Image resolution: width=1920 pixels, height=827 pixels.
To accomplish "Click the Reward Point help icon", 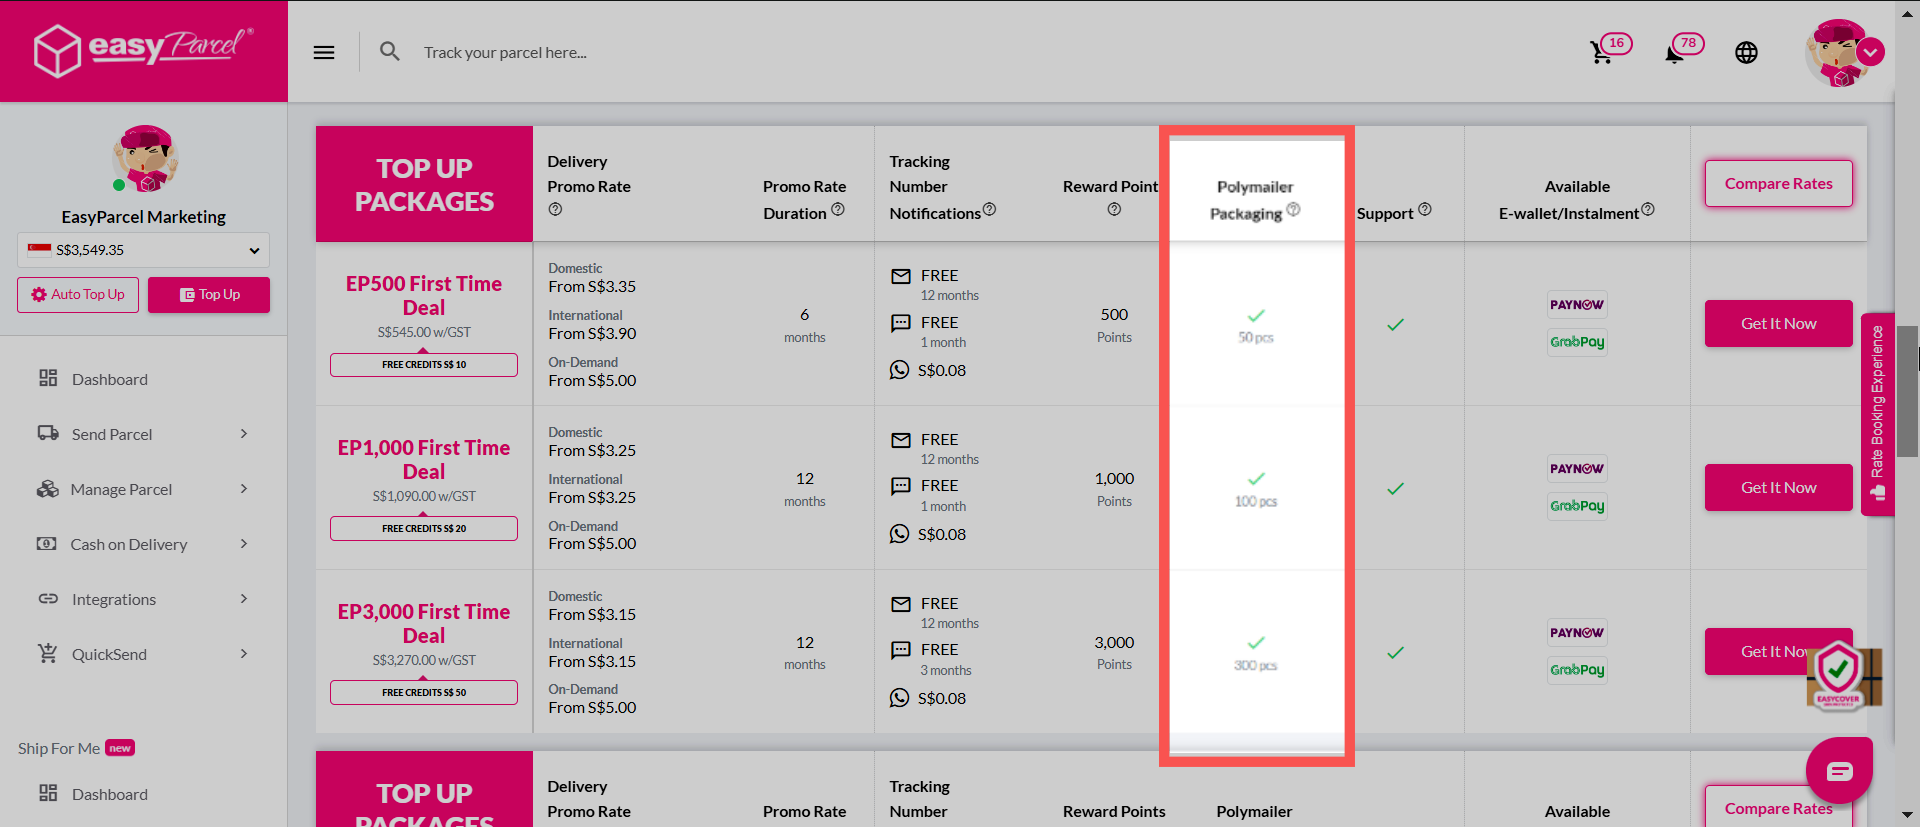I will point(1114,209).
